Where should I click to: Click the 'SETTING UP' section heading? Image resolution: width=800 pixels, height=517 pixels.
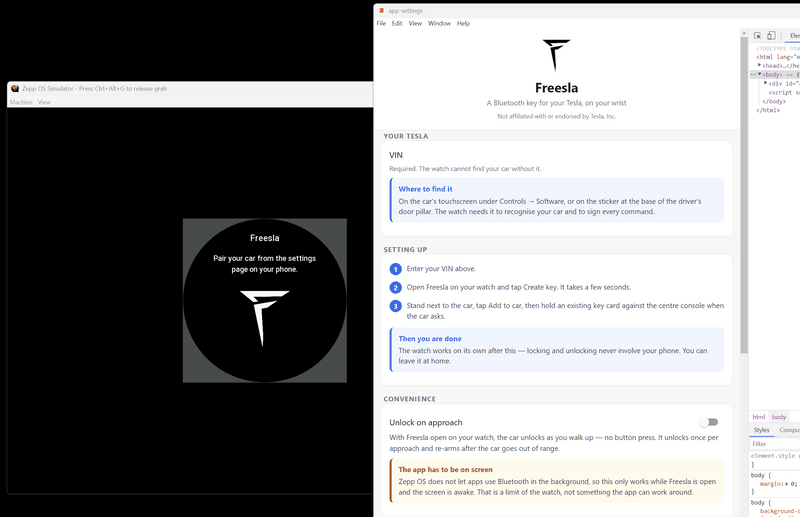(406, 250)
